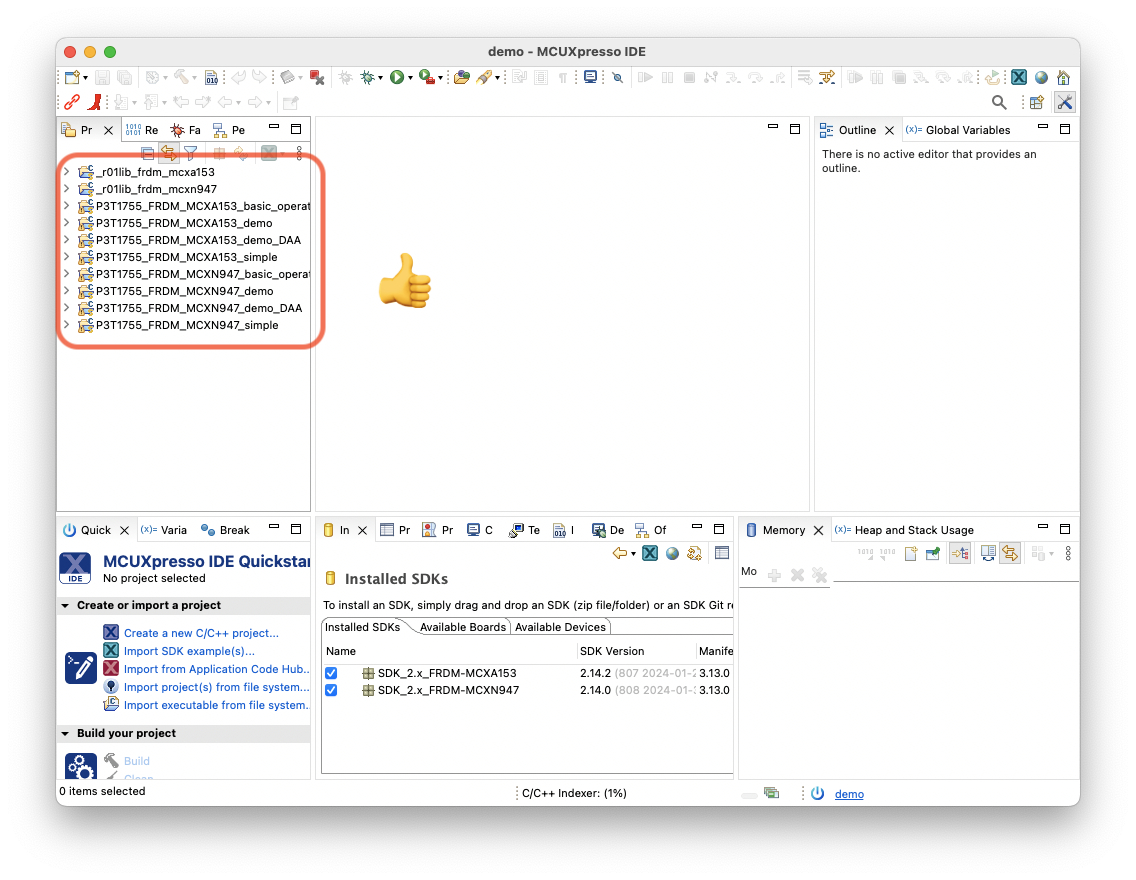Click the search magnifier icon in toolbar

999,102
